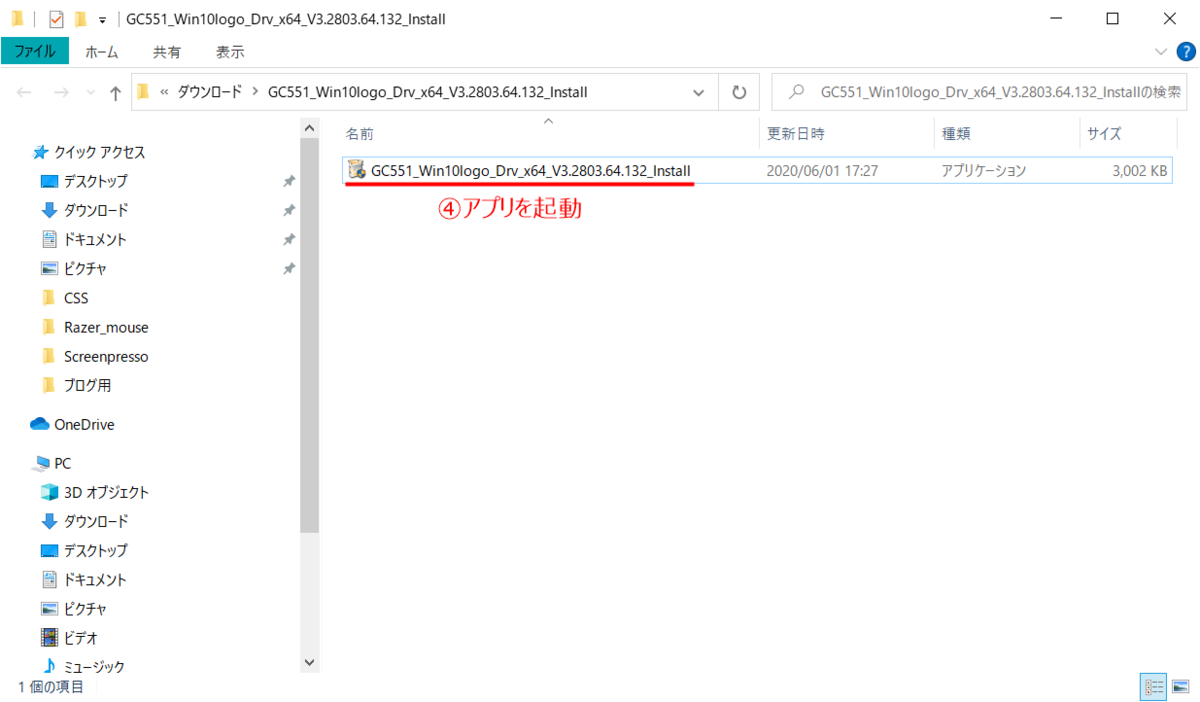Image resolution: width=1200 pixels, height=702 pixels.
Task: Select PC in the navigation pane
Action: point(62,463)
